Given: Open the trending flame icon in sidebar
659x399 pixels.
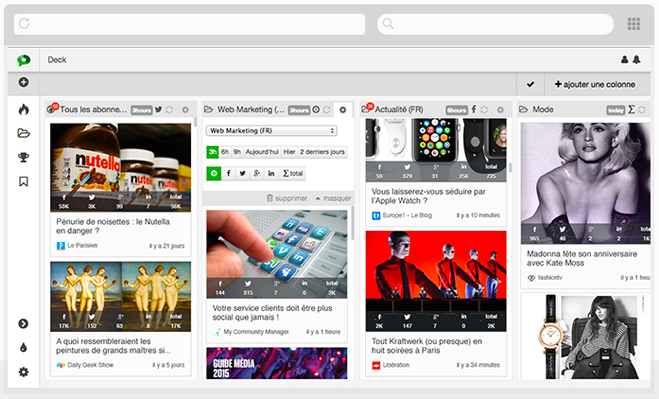Looking at the screenshot, I should click(24, 109).
